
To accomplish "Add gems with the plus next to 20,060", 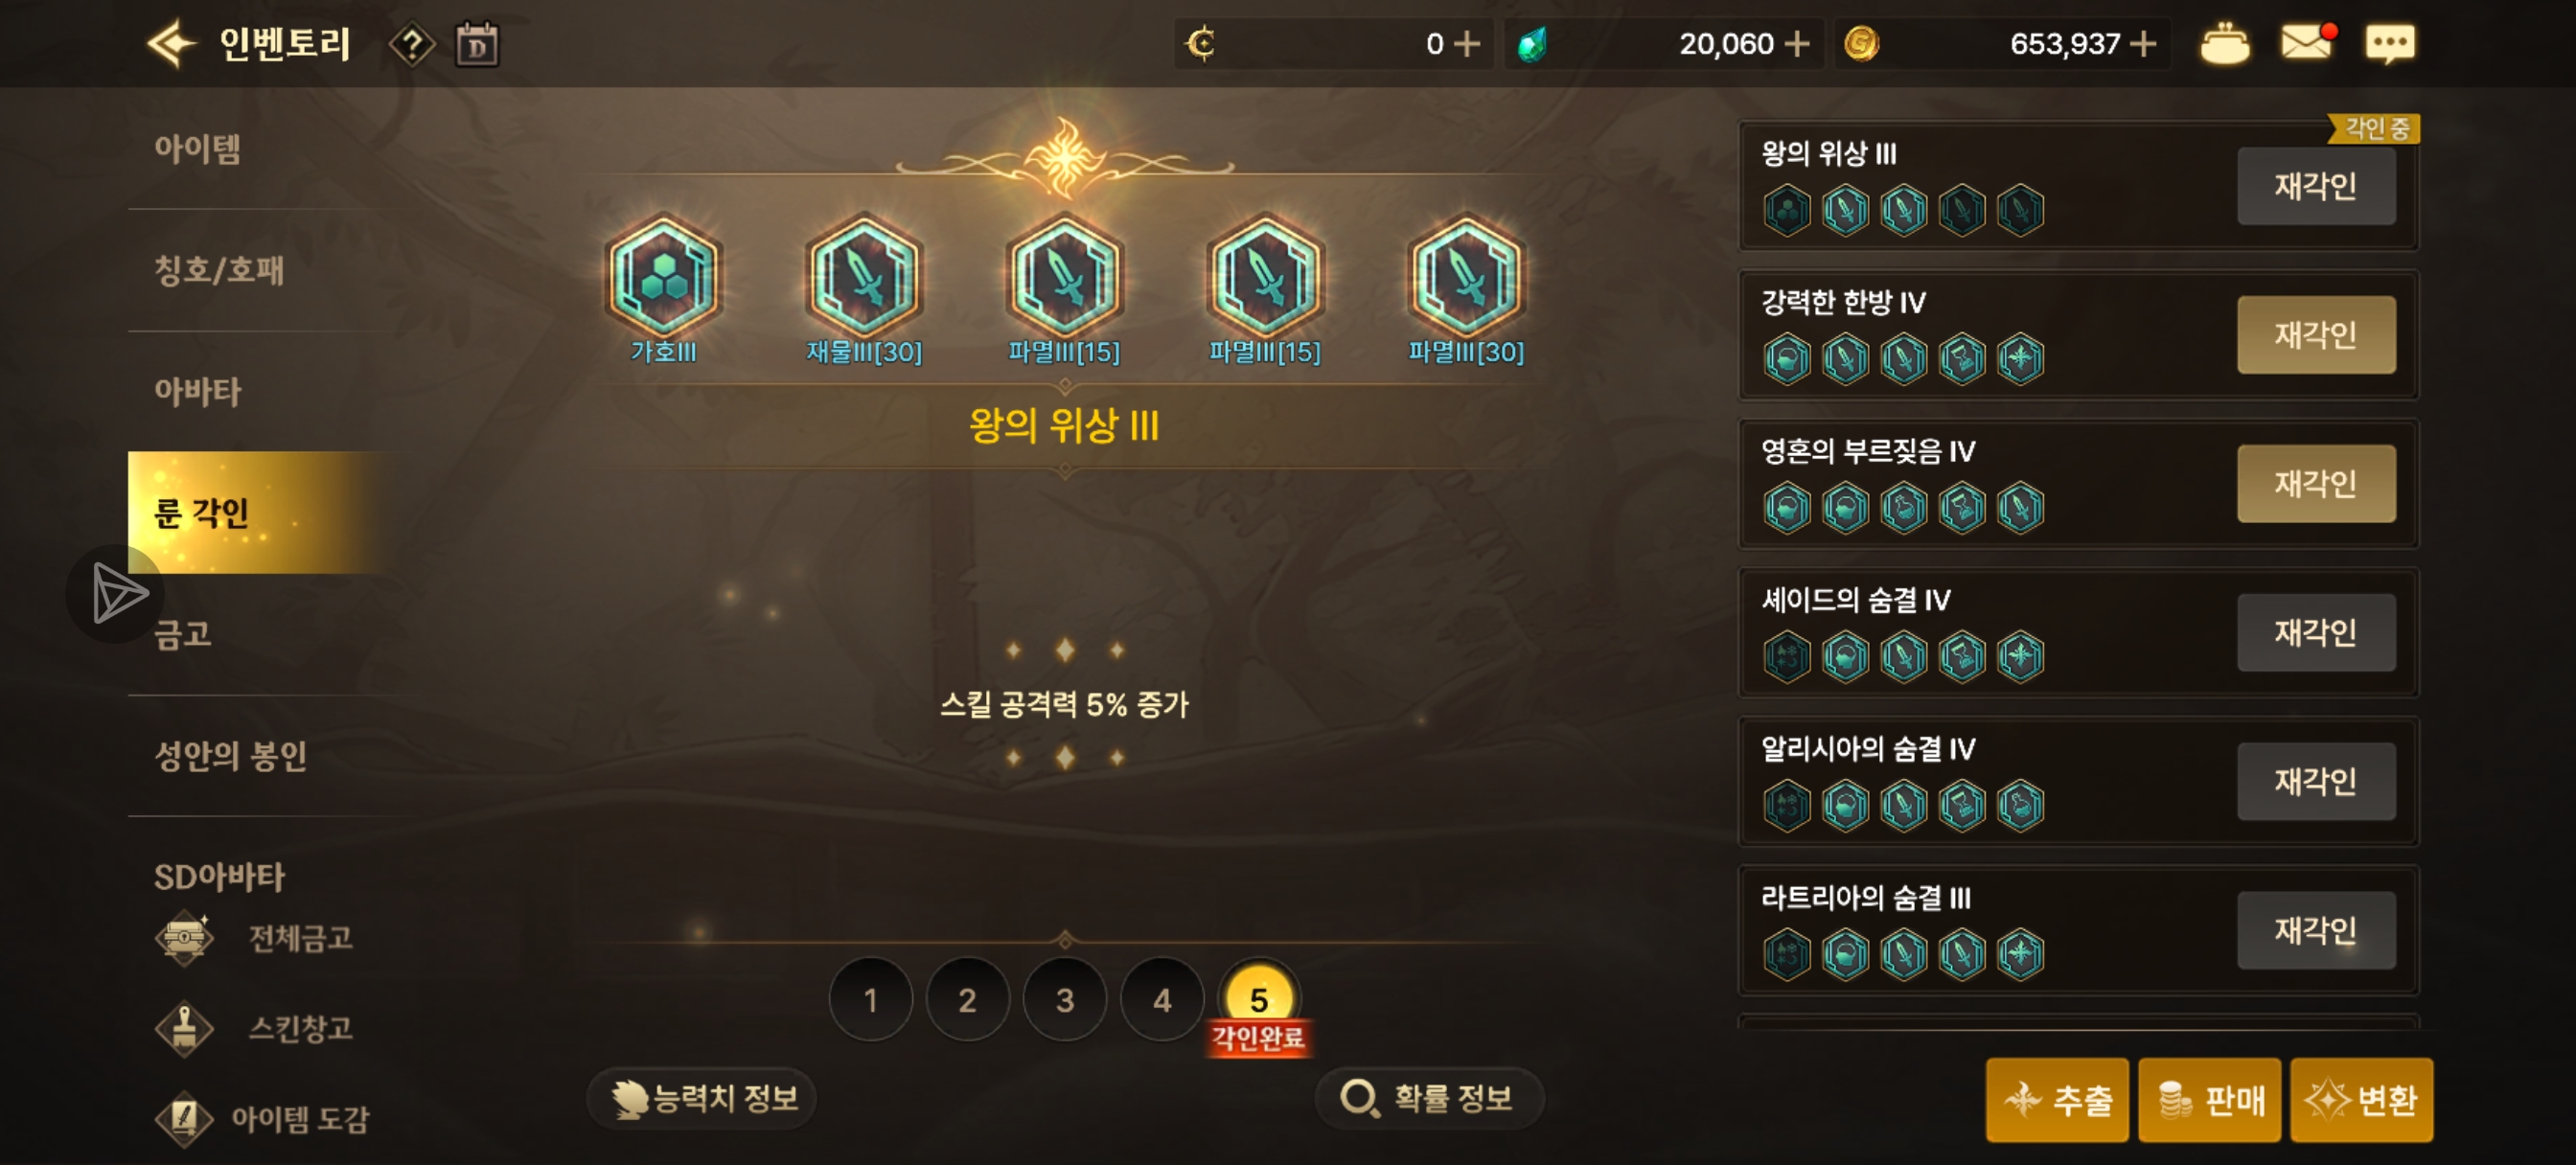I will tap(1797, 44).
